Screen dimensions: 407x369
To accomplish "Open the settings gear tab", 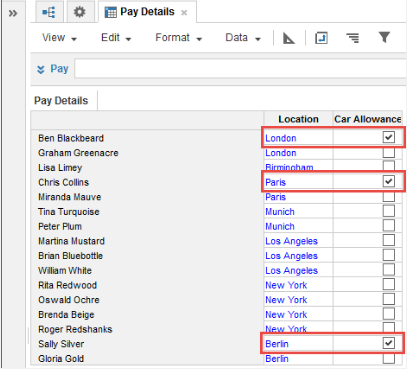I will pyautogui.click(x=79, y=12).
